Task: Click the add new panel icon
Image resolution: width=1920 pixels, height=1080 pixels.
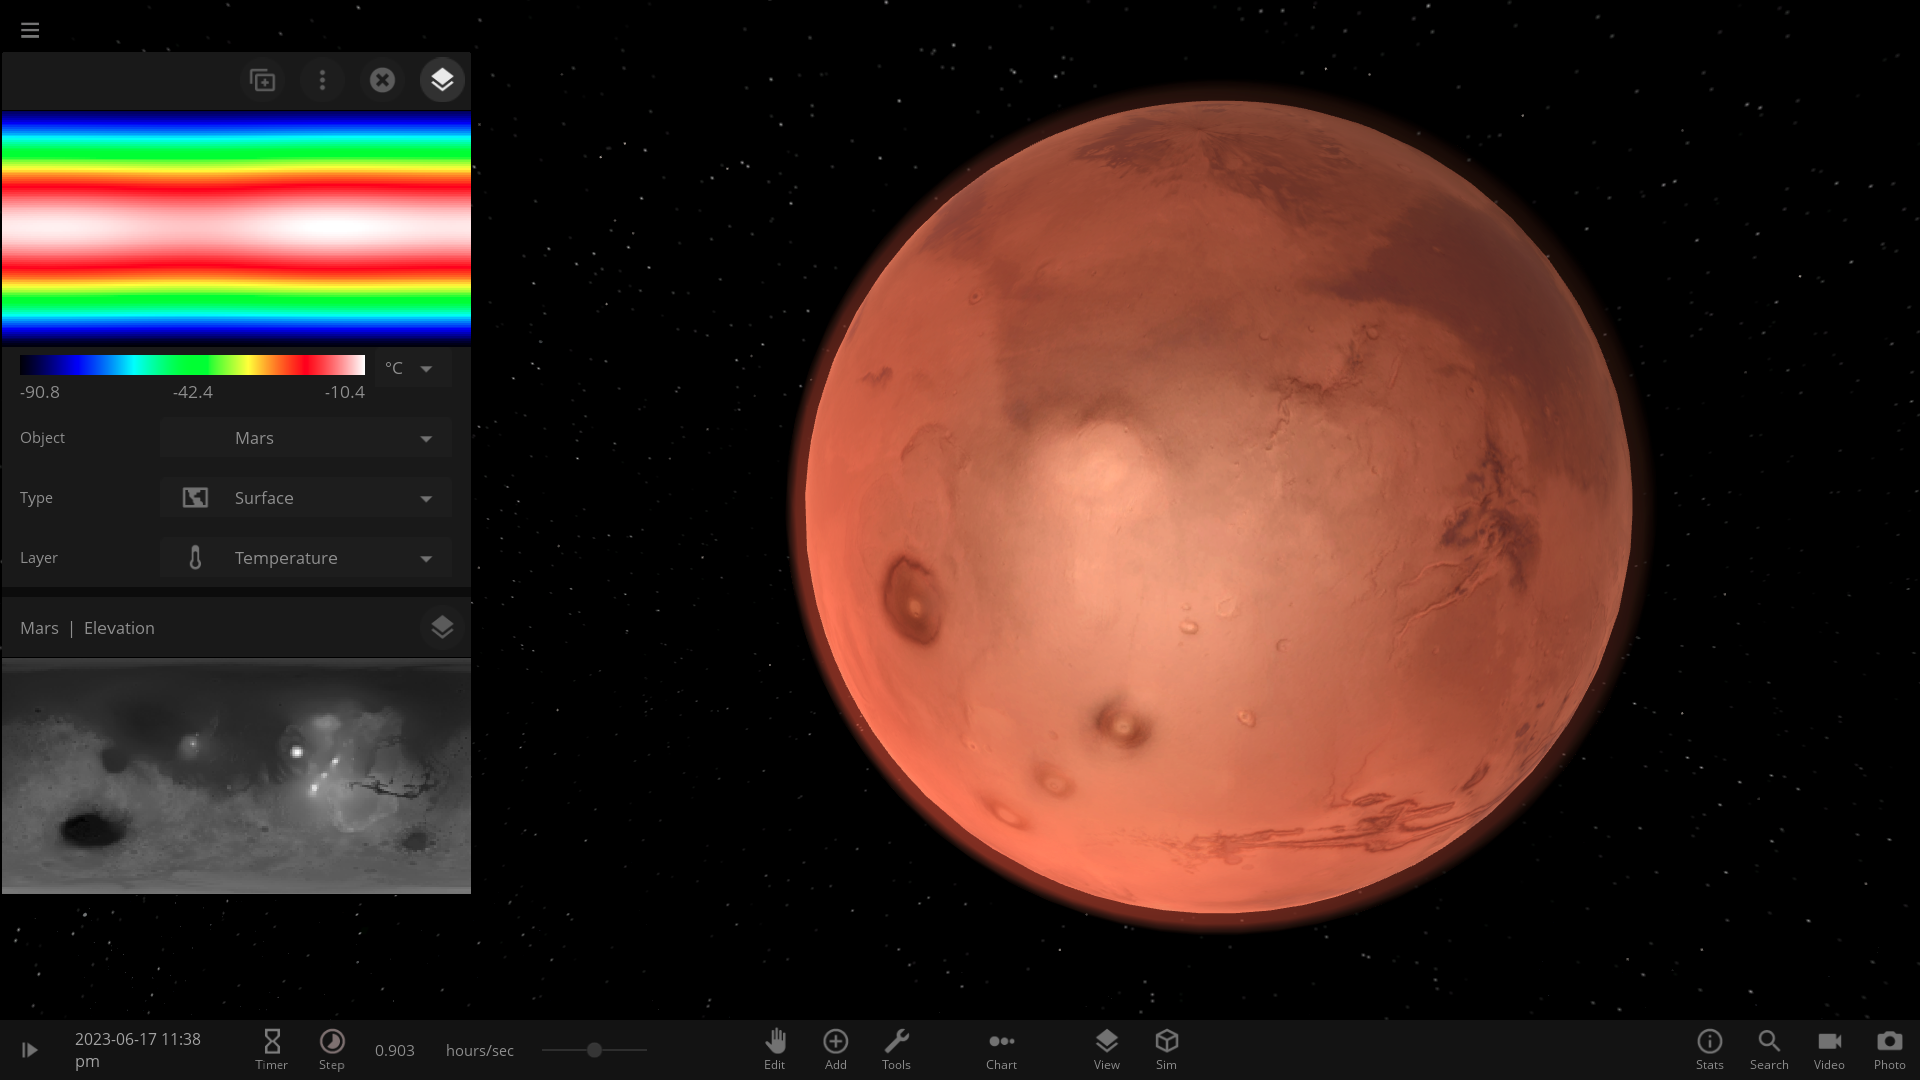Action: (x=262, y=80)
